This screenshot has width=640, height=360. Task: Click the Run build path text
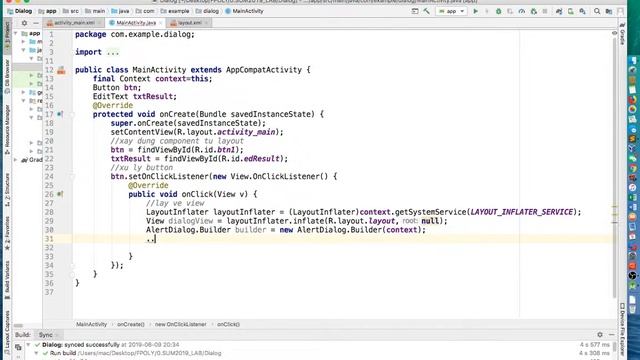(x=149, y=353)
